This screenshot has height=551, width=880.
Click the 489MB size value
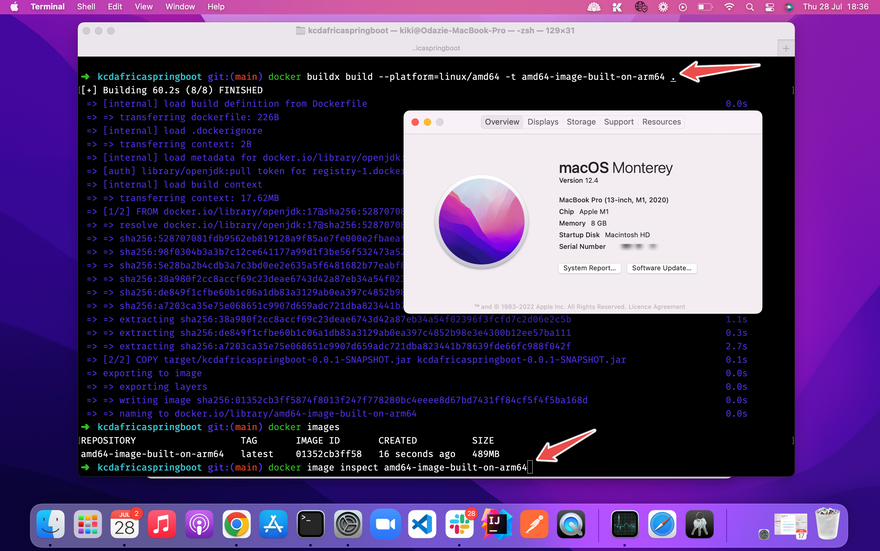[x=485, y=454]
